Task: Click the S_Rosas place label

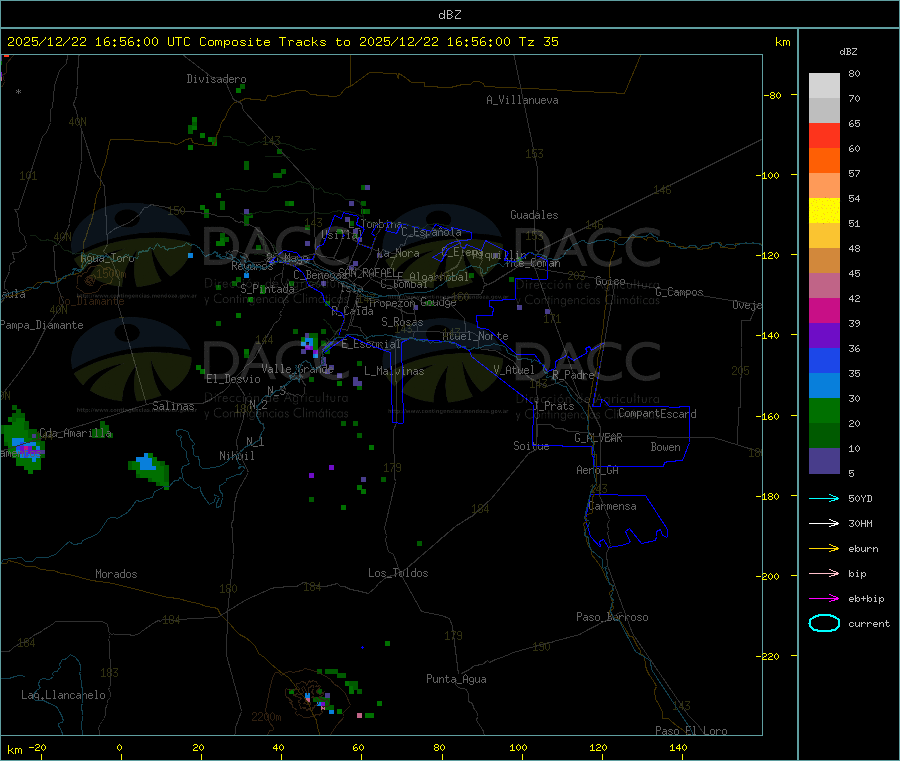Action: point(402,323)
